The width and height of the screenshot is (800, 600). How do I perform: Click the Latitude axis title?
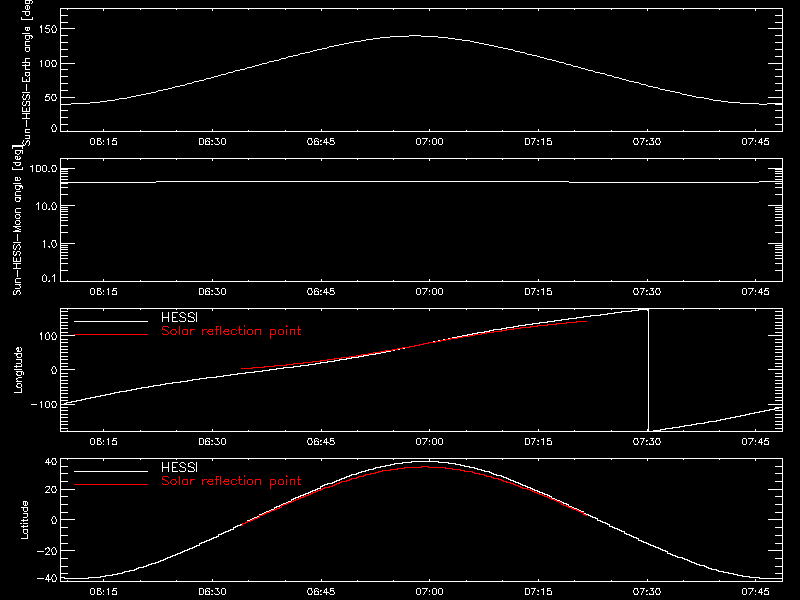[x=24, y=520]
